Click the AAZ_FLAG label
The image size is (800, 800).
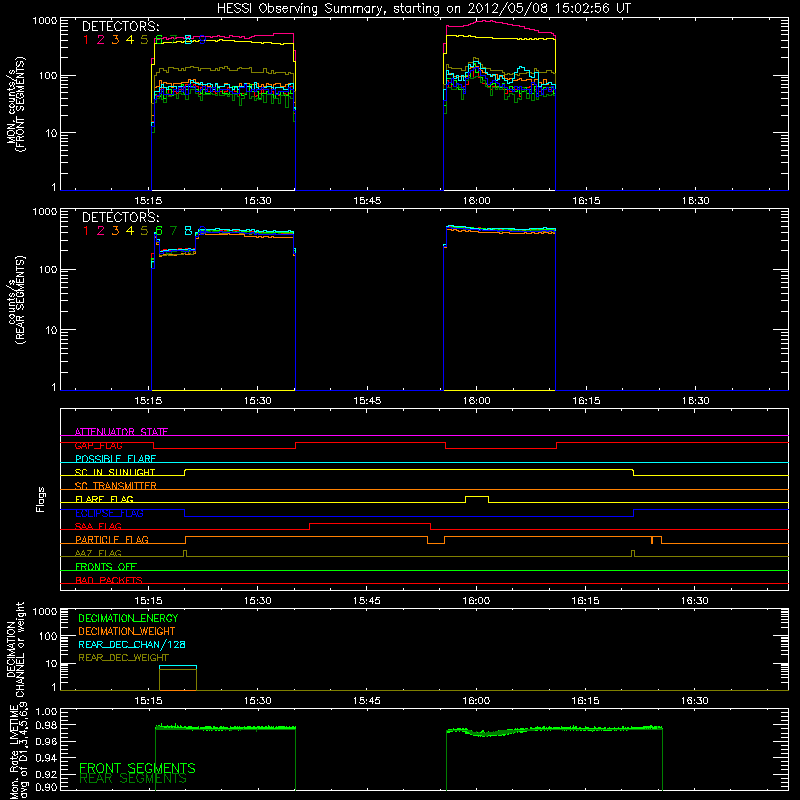click(x=98, y=553)
